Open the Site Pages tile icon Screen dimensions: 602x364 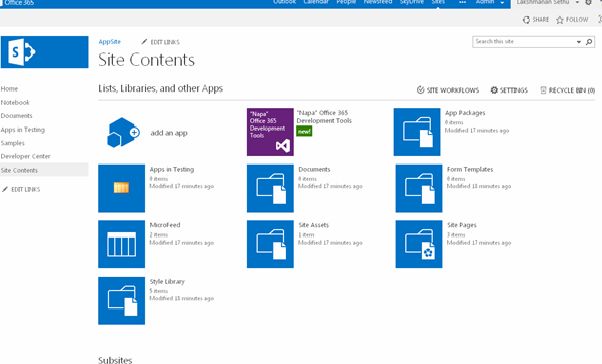(x=419, y=244)
